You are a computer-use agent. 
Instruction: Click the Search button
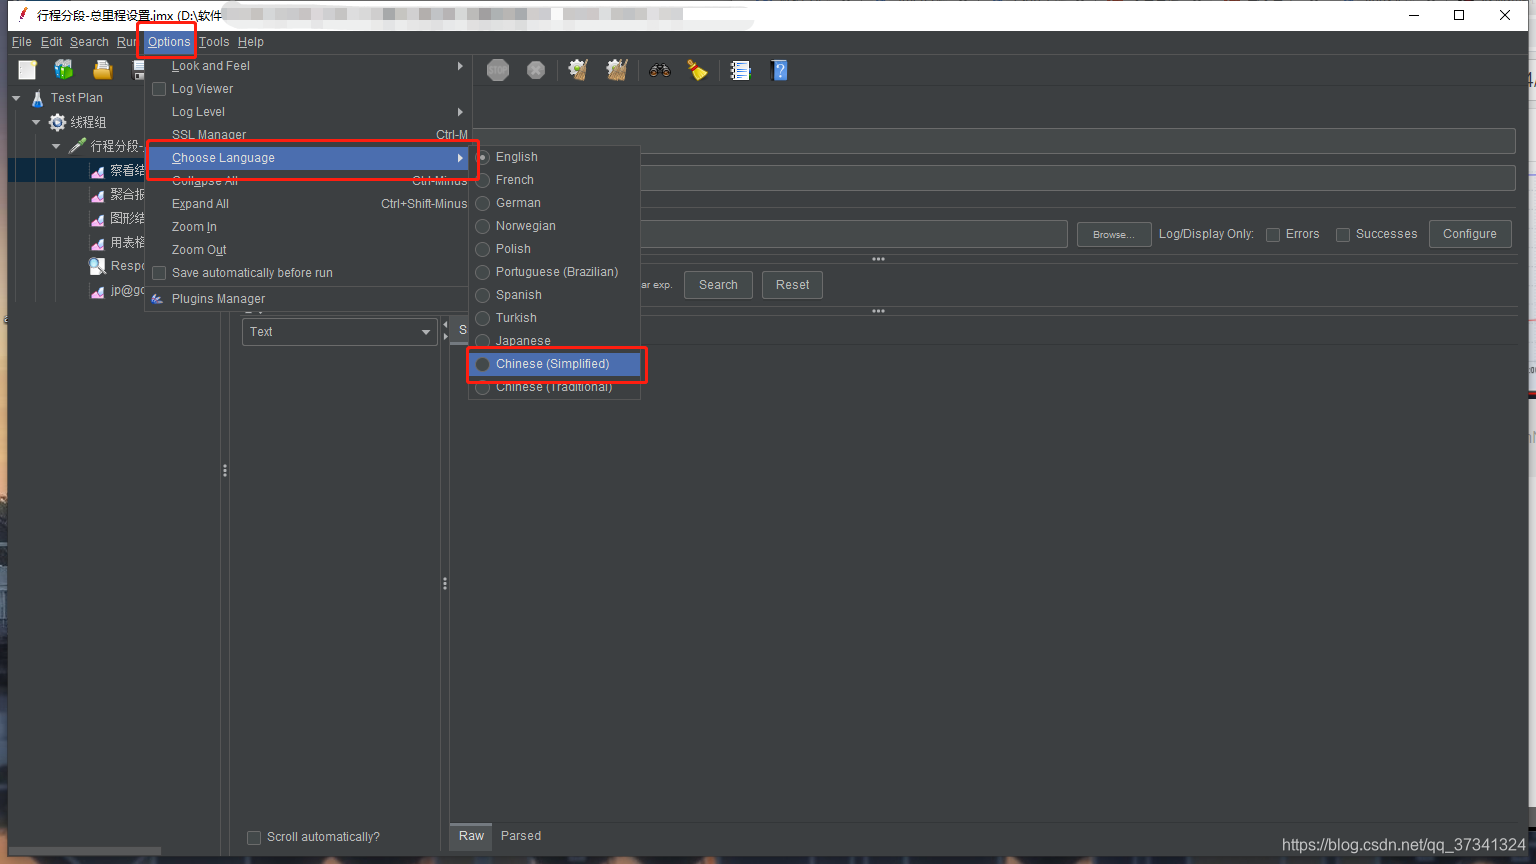tap(718, 285)
